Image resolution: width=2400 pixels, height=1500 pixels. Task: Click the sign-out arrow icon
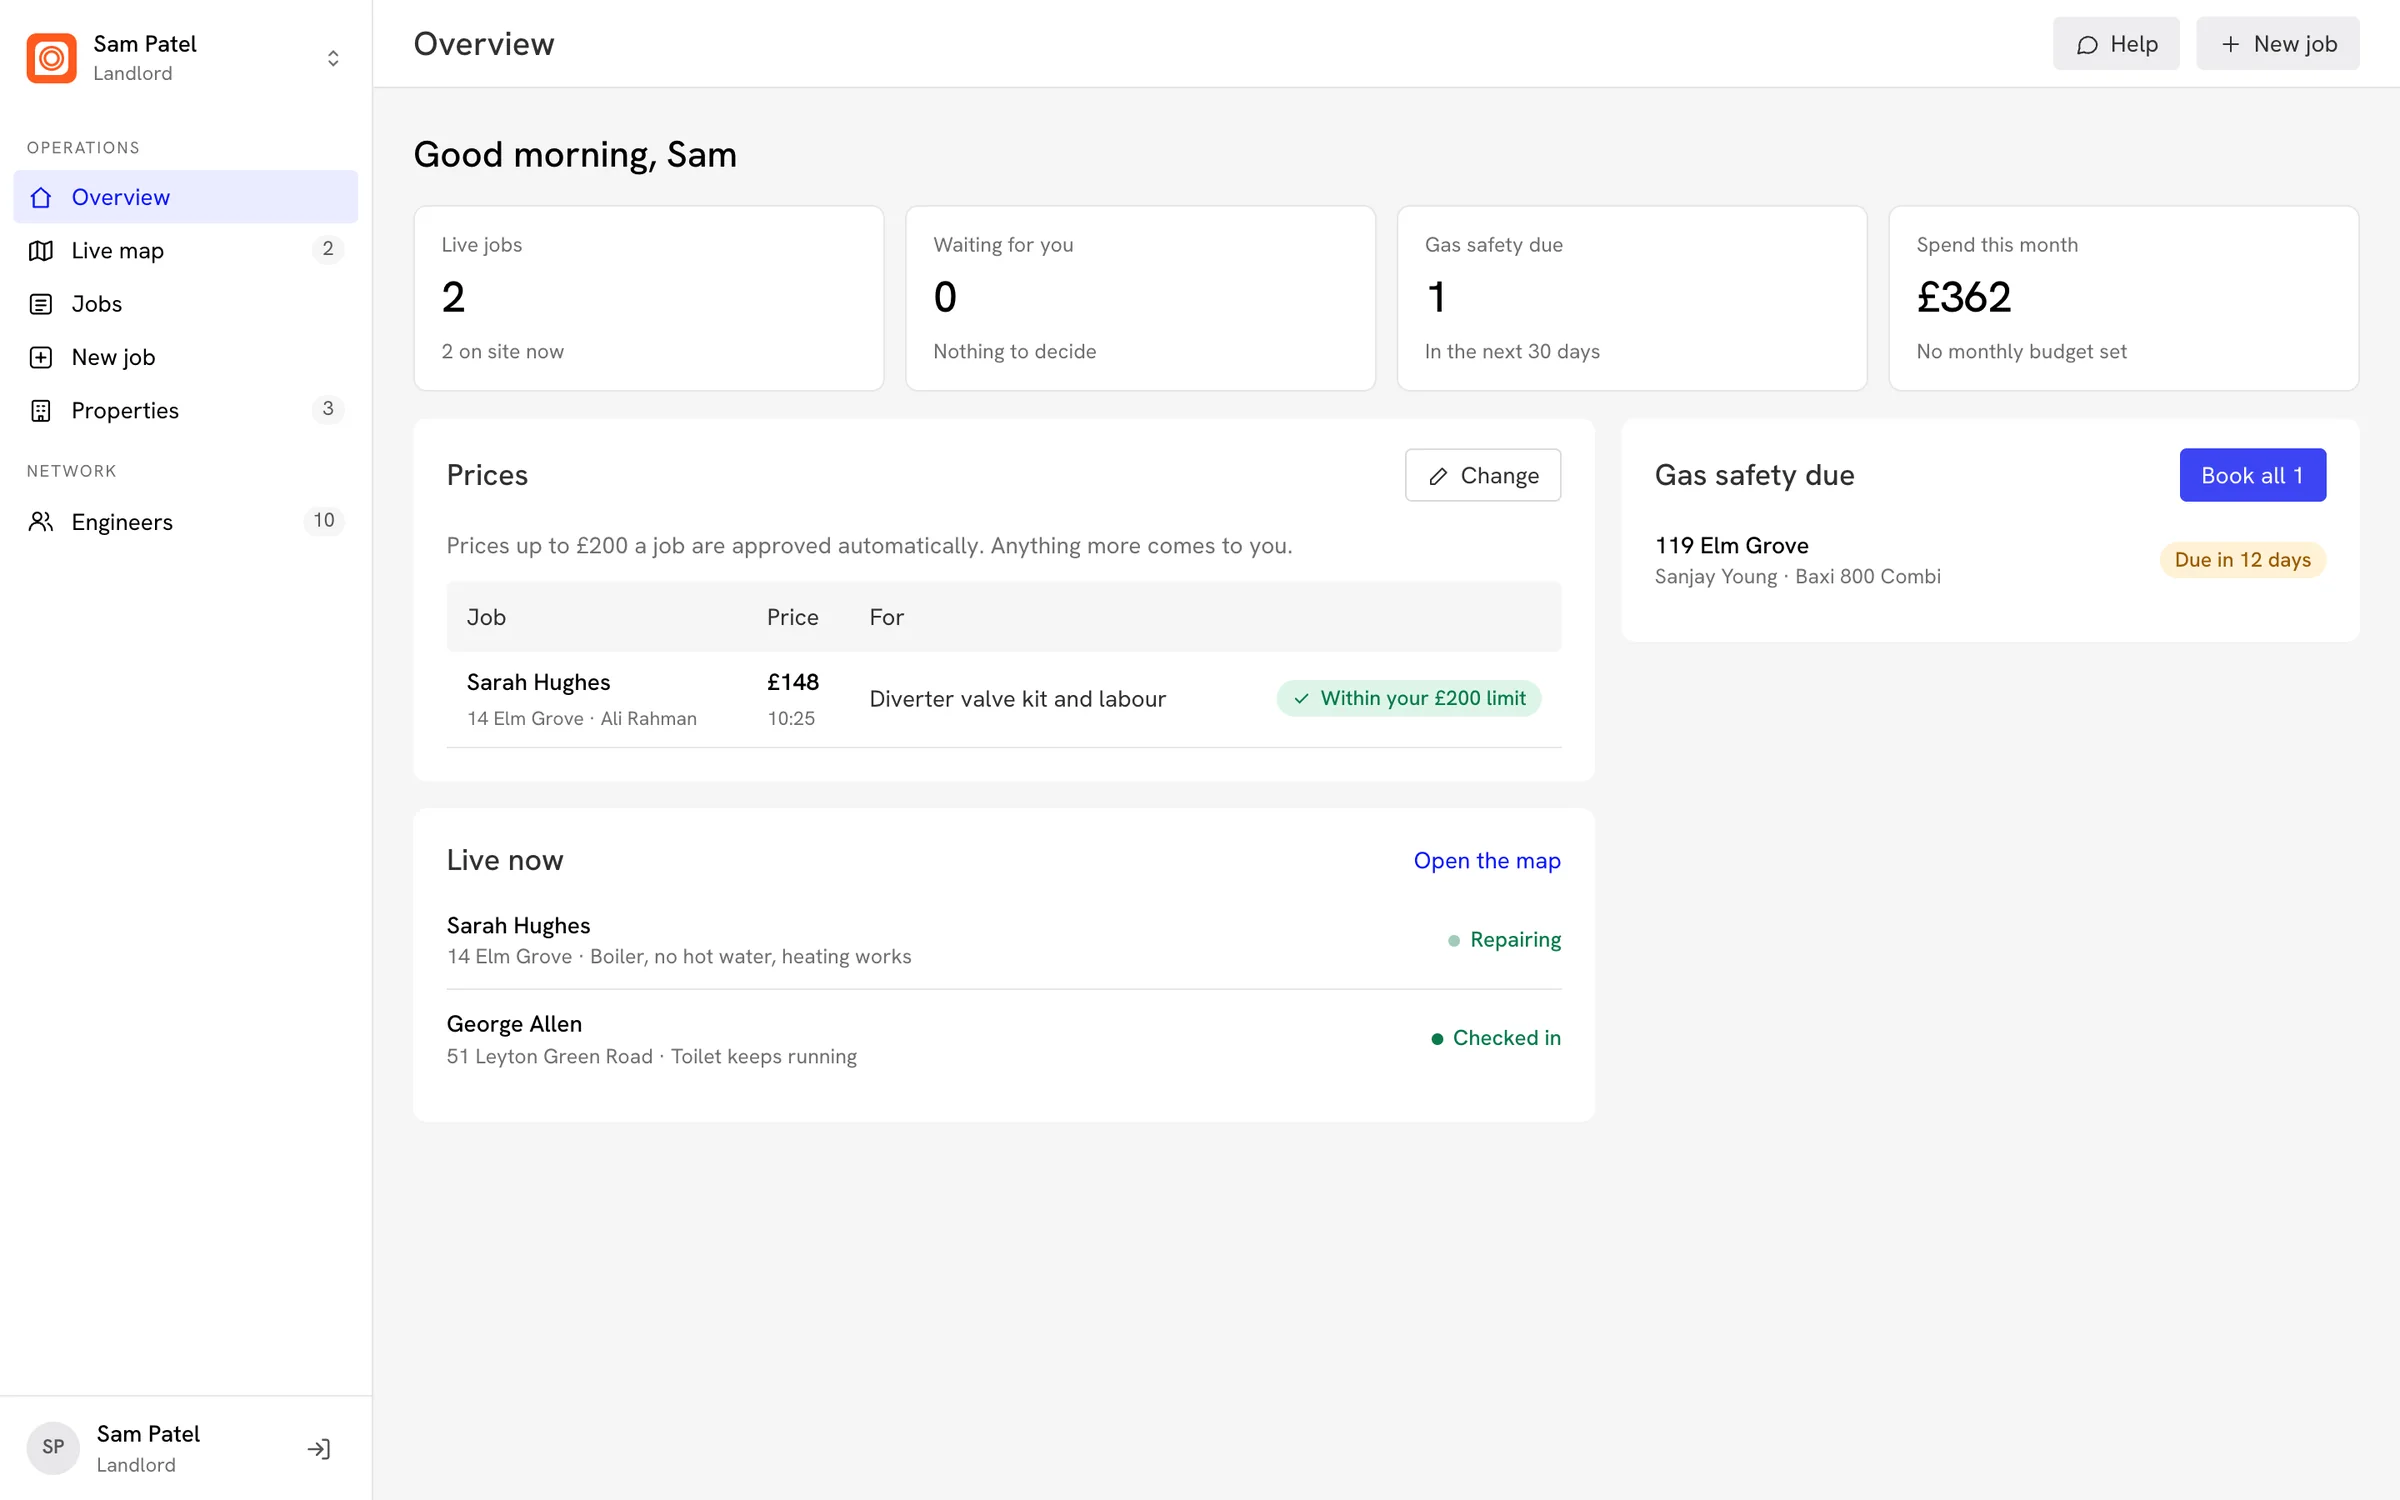319,1448
